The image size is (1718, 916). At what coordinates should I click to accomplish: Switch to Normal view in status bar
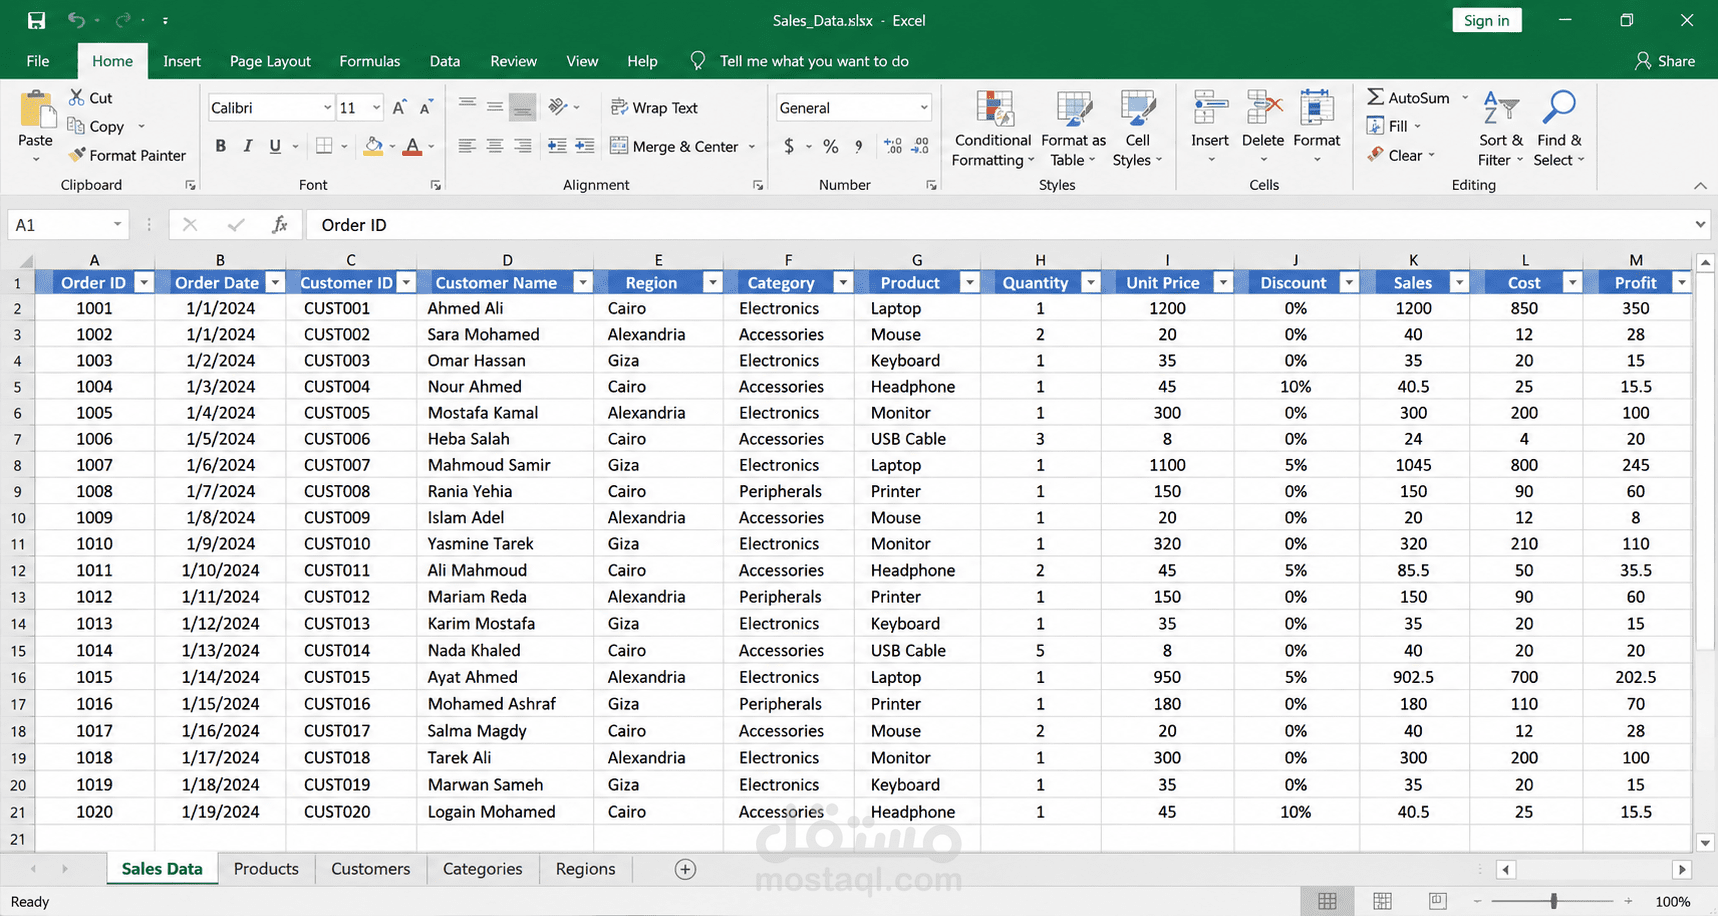pyautogui.click(x=1327, y=901)
